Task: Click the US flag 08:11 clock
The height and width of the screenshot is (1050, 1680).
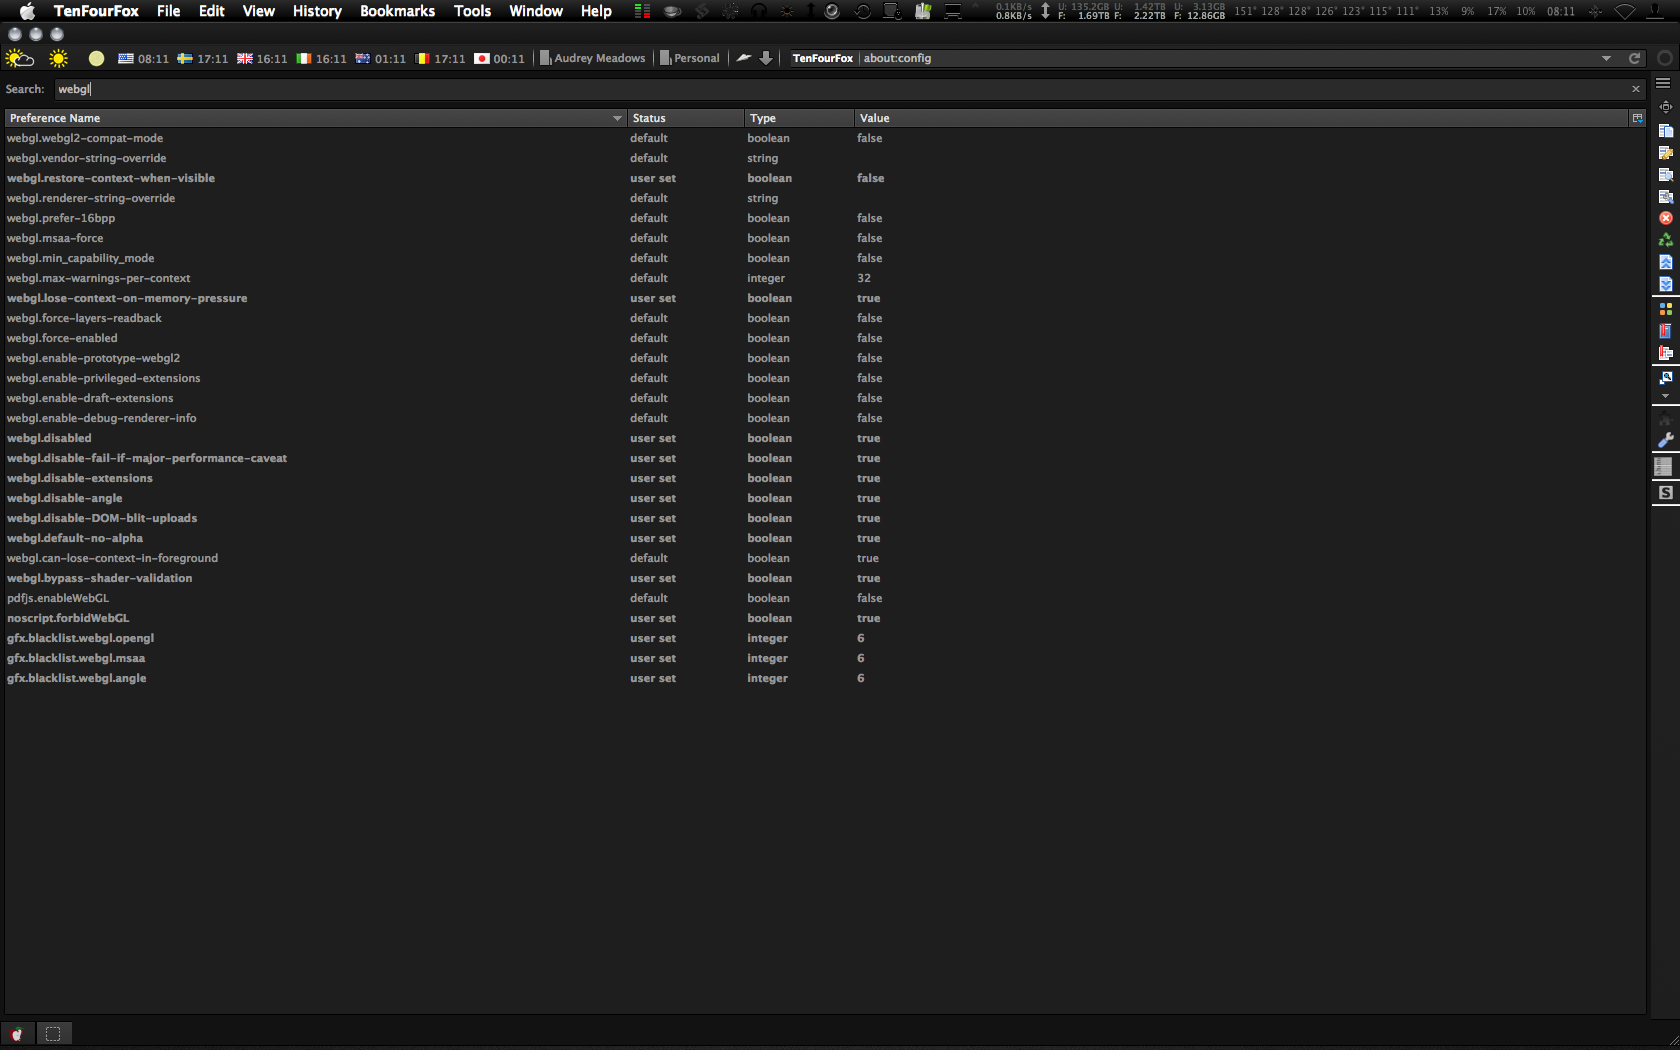Action: point(143,59)
